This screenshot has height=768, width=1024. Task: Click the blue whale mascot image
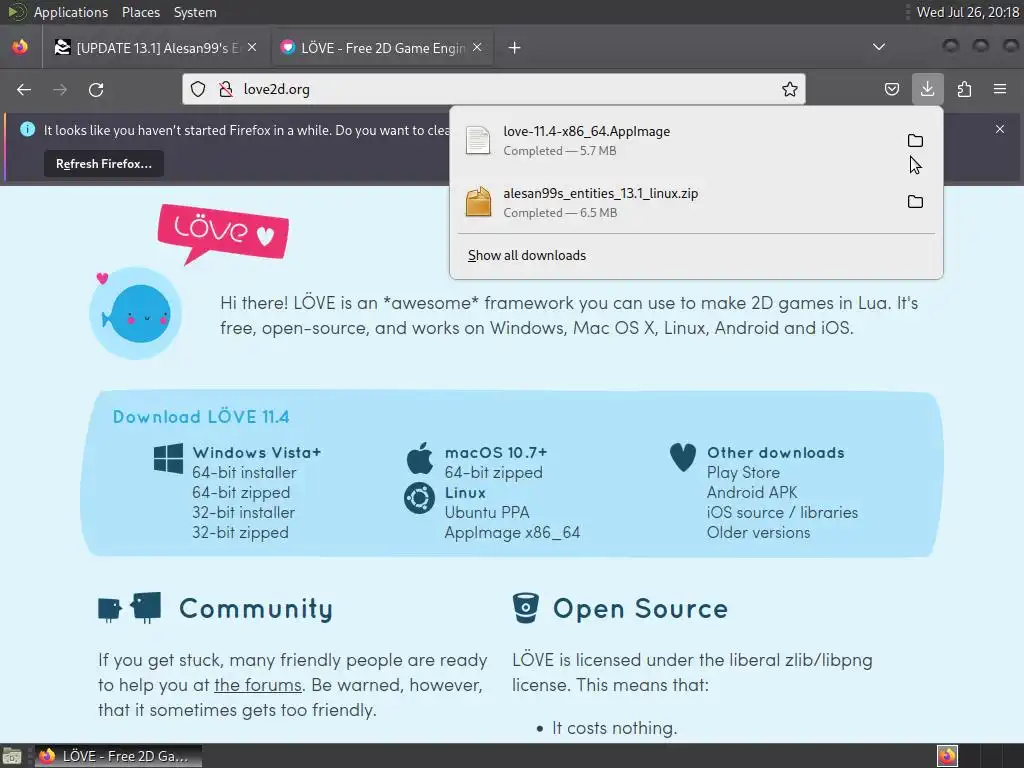pos(135,313)
